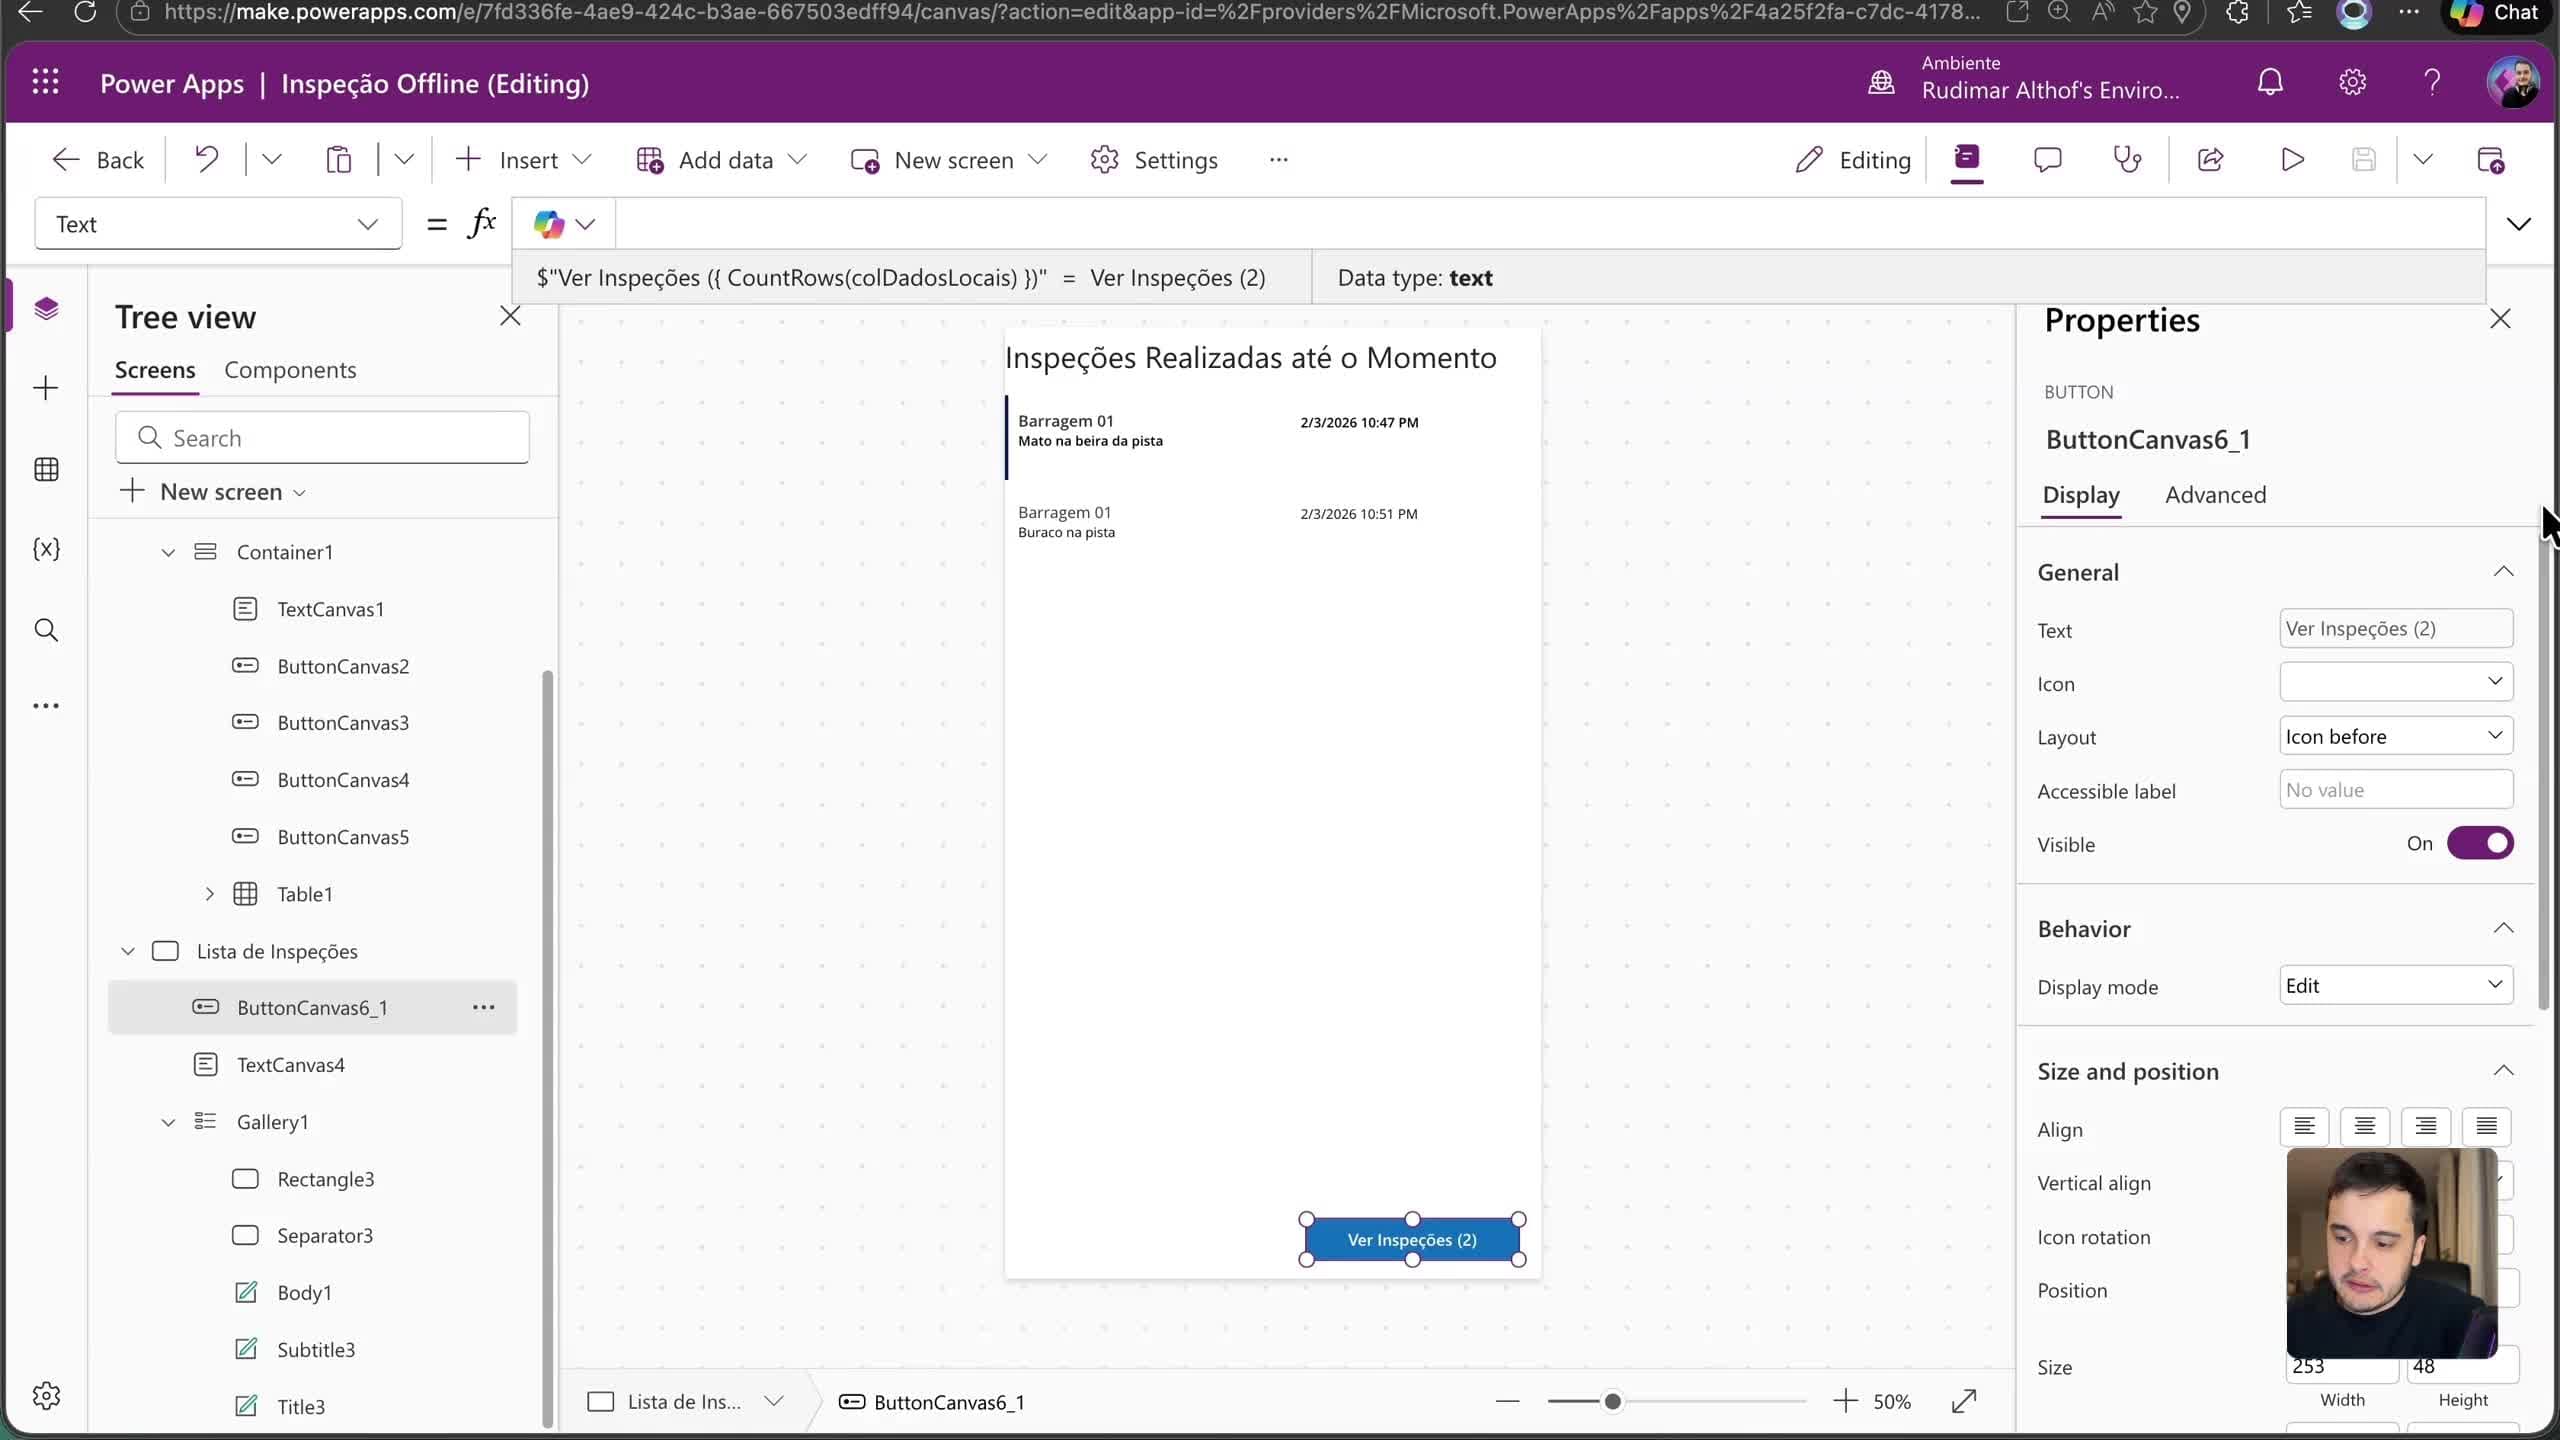The image size is (2560, 1440).
Task: Open the Data panel in the left sidebar
Action: (x=46, y=469)
